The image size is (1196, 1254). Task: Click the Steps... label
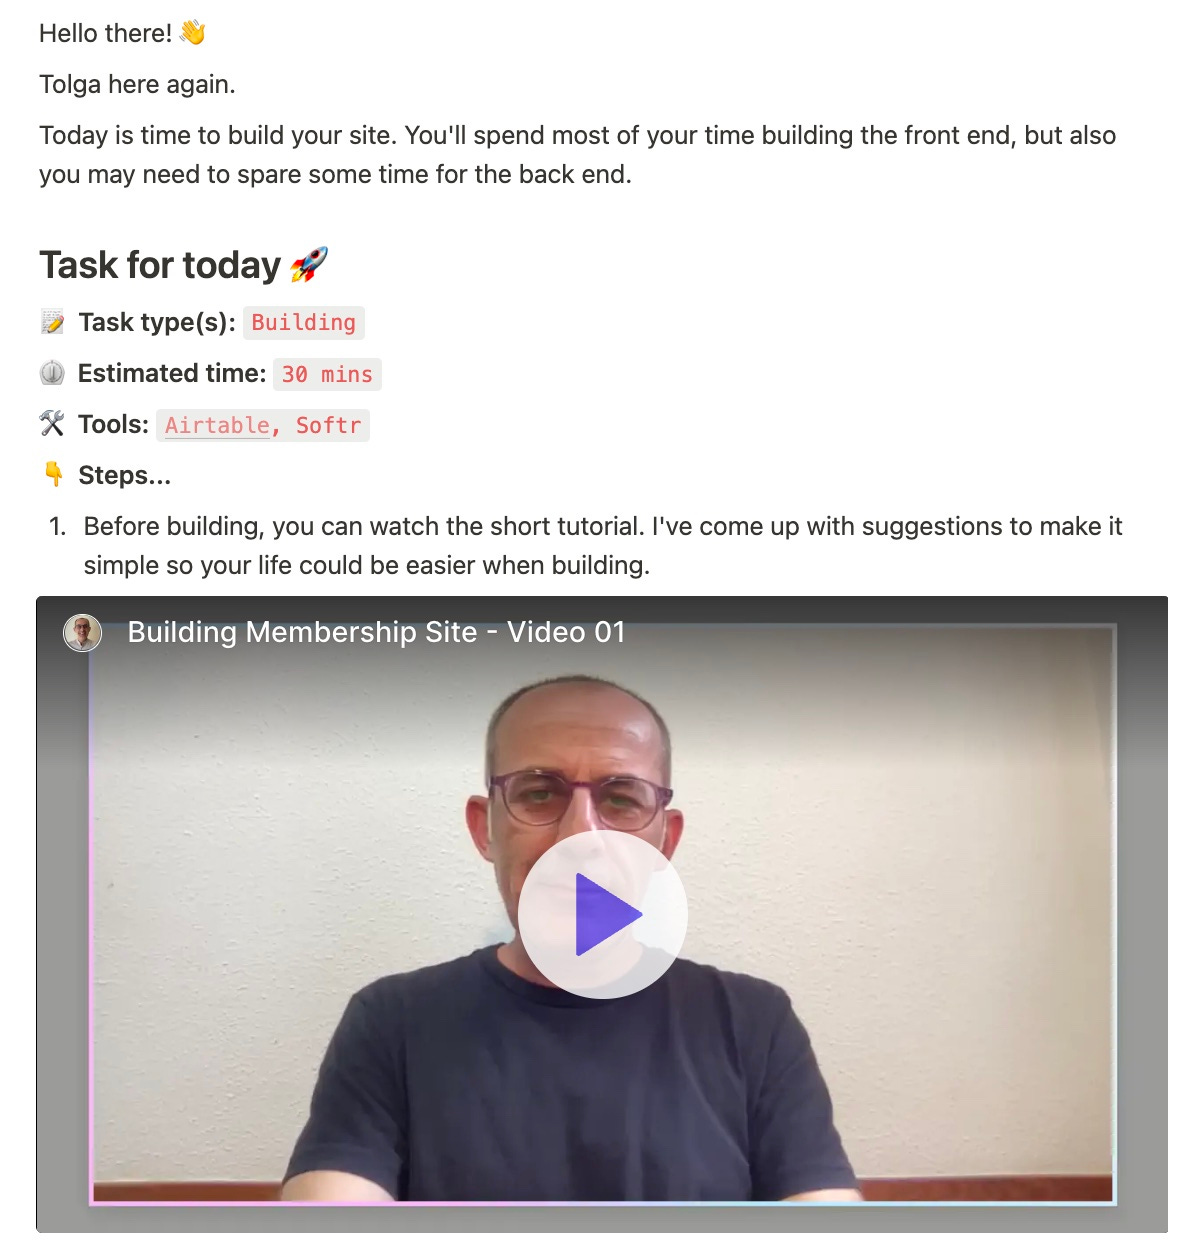125,475
